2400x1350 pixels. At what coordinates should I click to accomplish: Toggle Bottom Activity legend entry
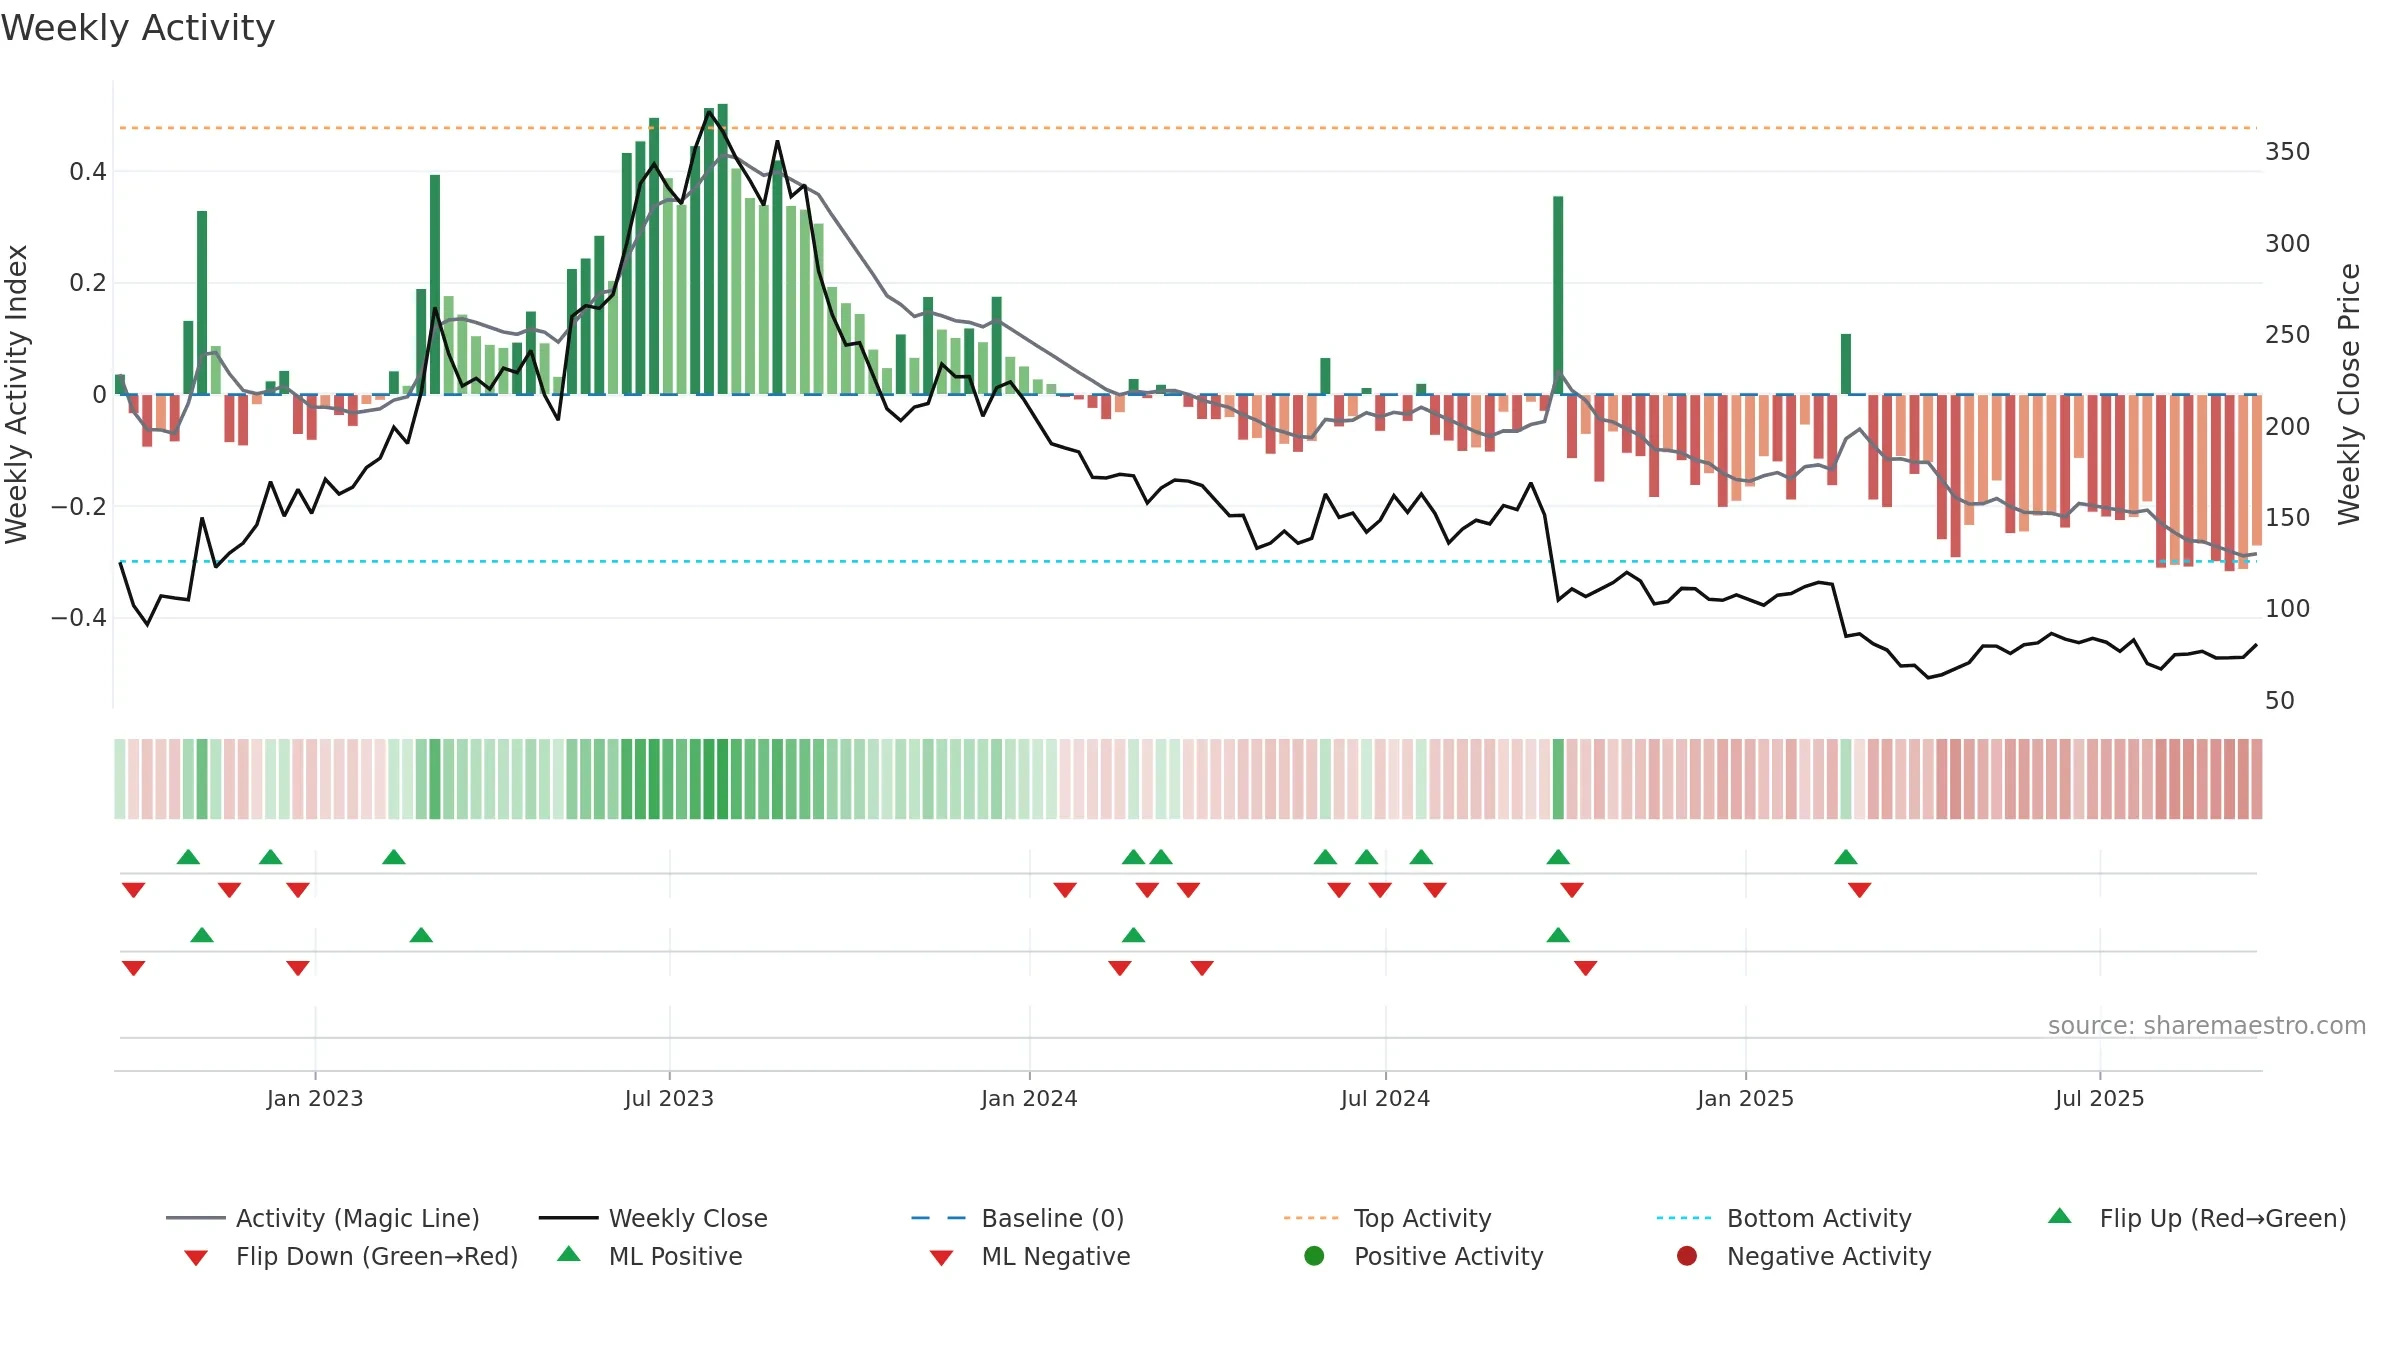[x=1784, y=1218]
